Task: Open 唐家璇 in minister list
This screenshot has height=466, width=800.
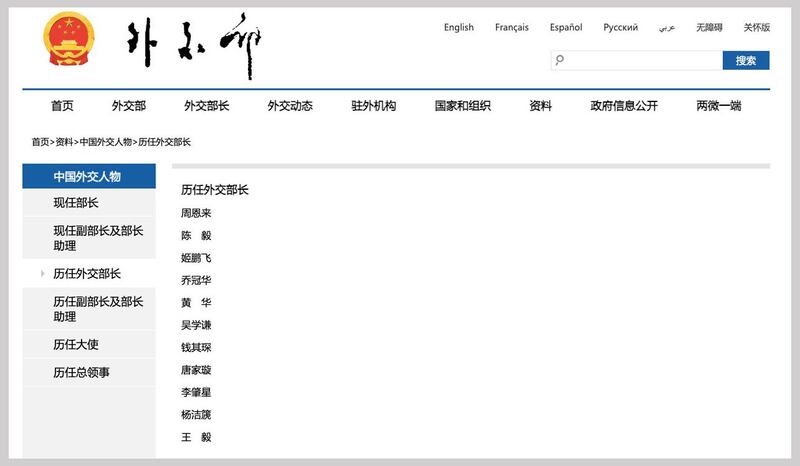Action: click(x=196, y=370)
